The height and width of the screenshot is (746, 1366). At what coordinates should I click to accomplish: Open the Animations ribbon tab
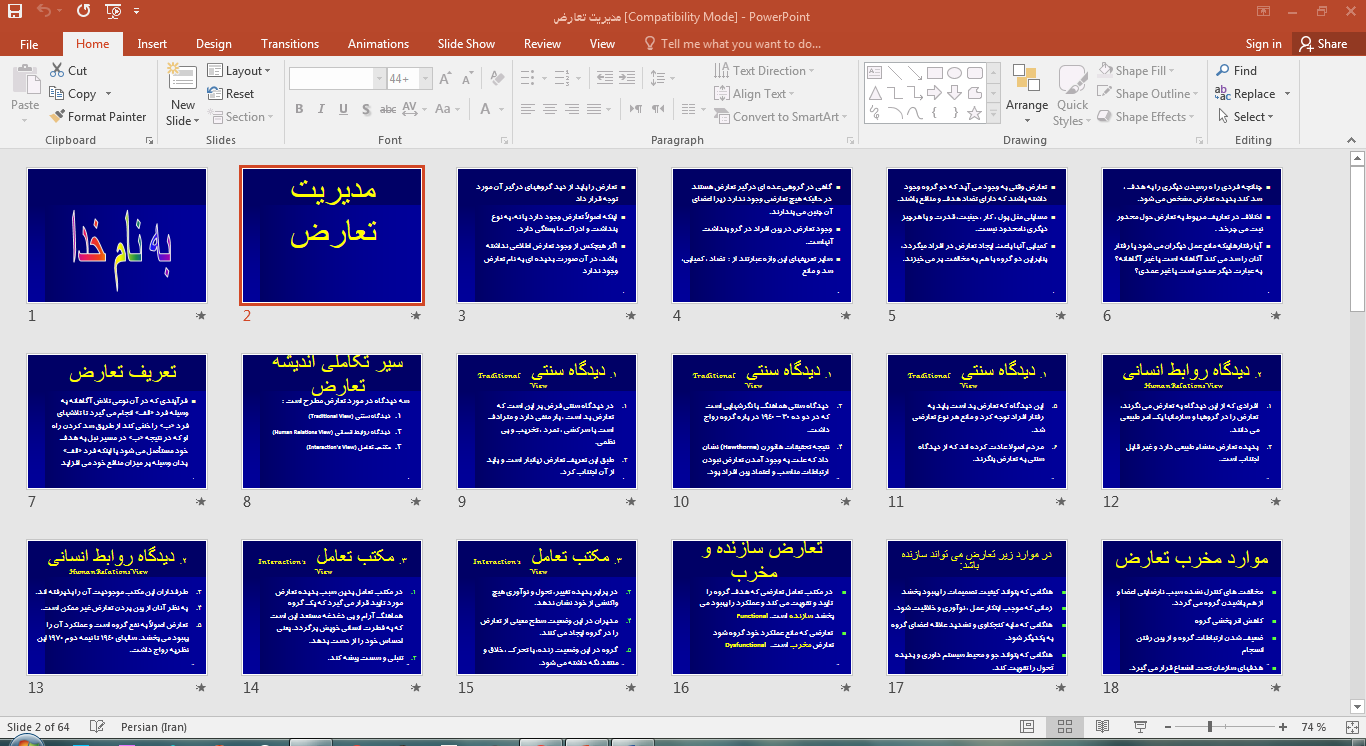(x=378, y=43)
